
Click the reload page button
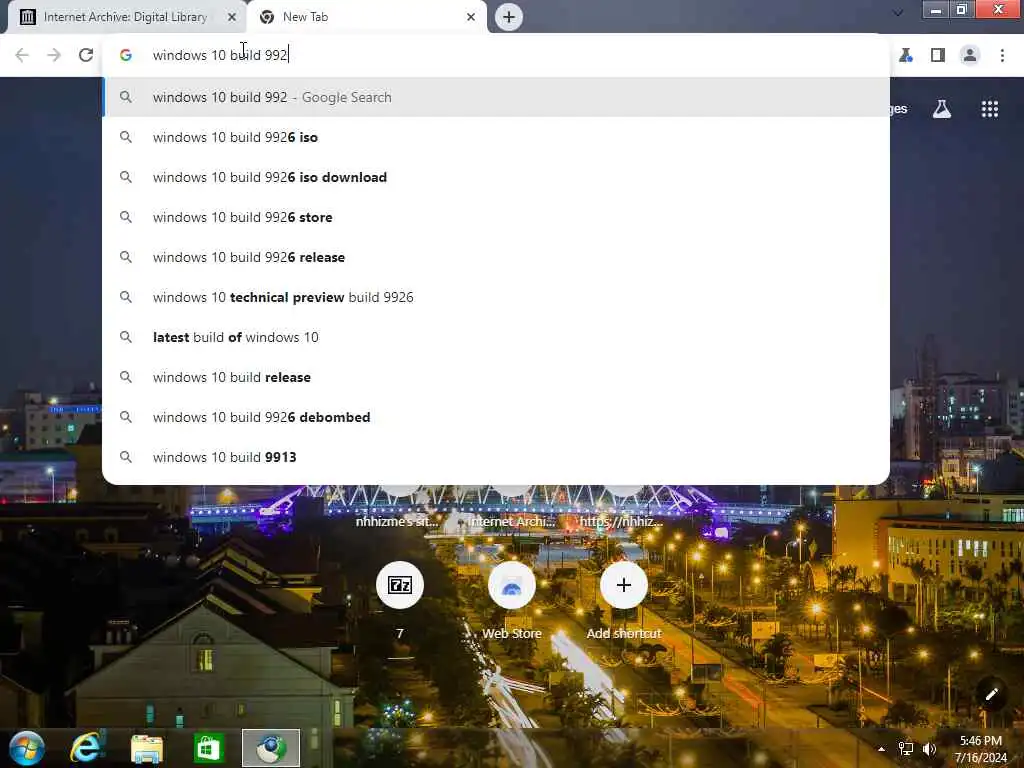click(x=86, y=56)
